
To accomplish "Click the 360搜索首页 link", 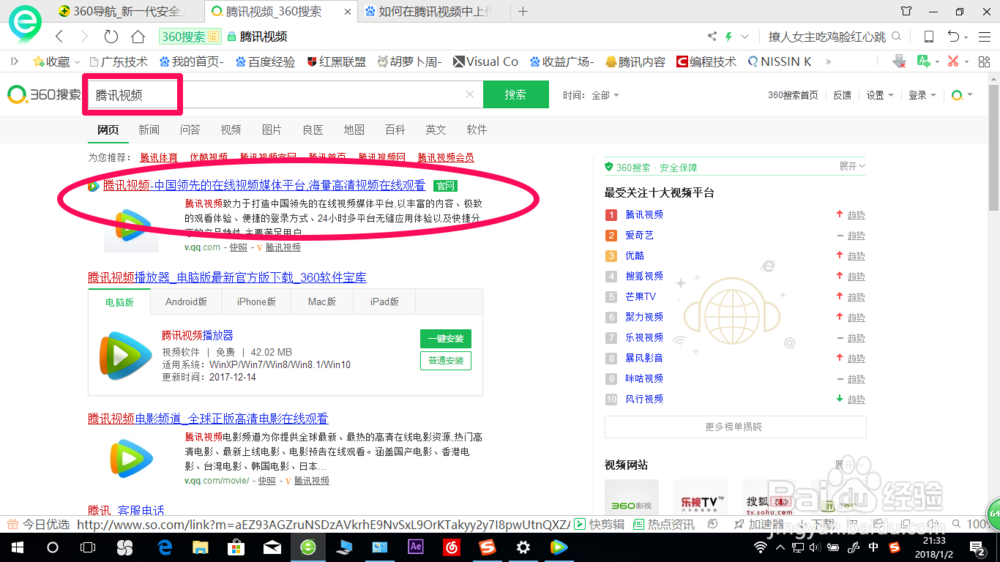I will click(x=793, y=95).
